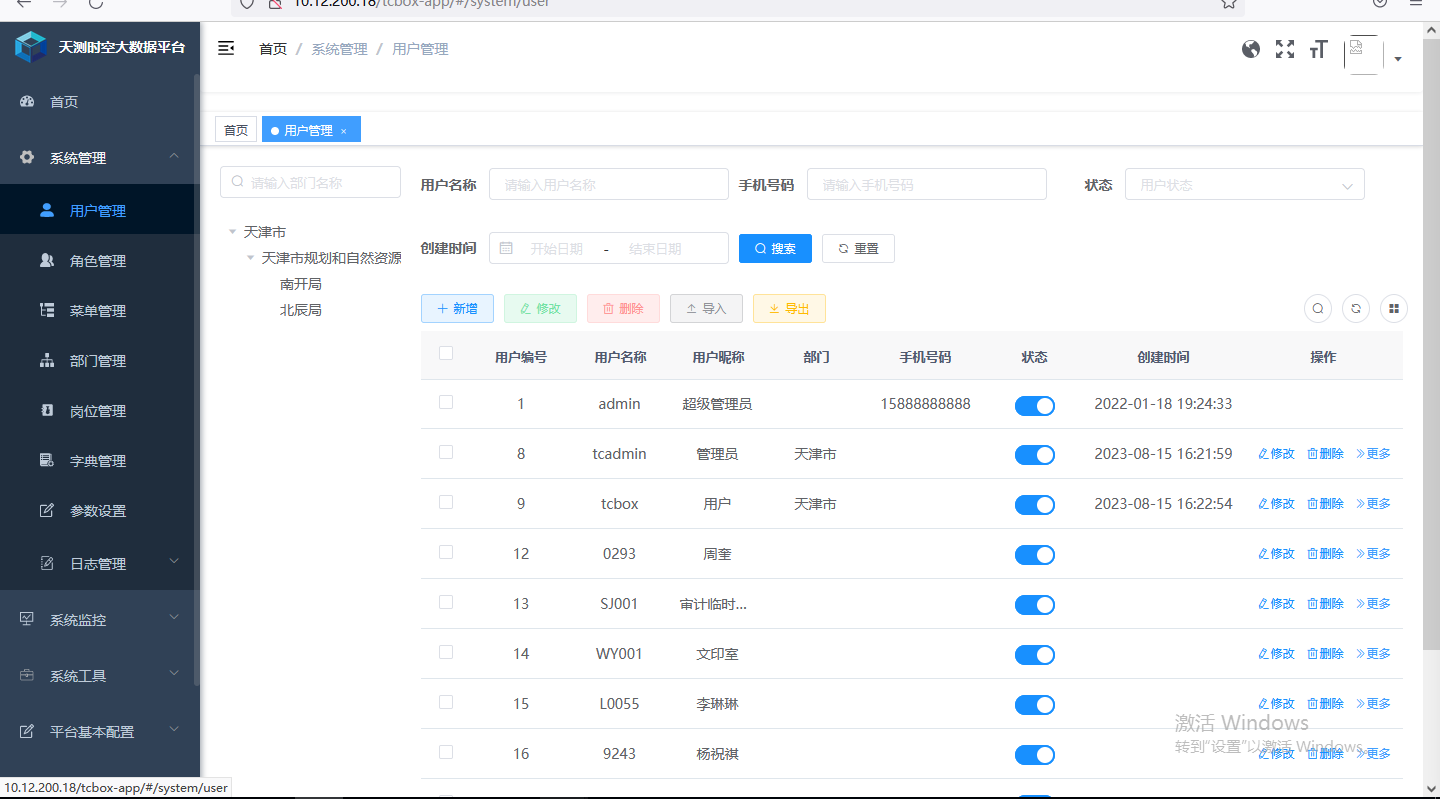
Task: Open column layout settings grid icon
Action: coord(1393,308)
